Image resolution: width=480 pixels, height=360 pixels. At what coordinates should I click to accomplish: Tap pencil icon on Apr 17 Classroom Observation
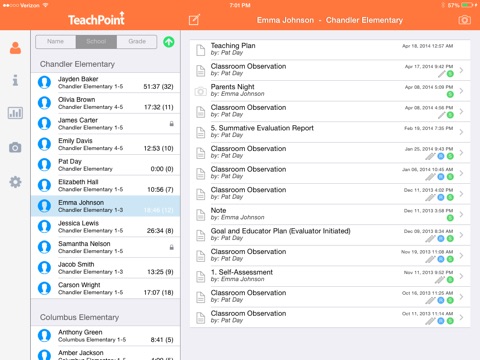(x=441, y=74)
